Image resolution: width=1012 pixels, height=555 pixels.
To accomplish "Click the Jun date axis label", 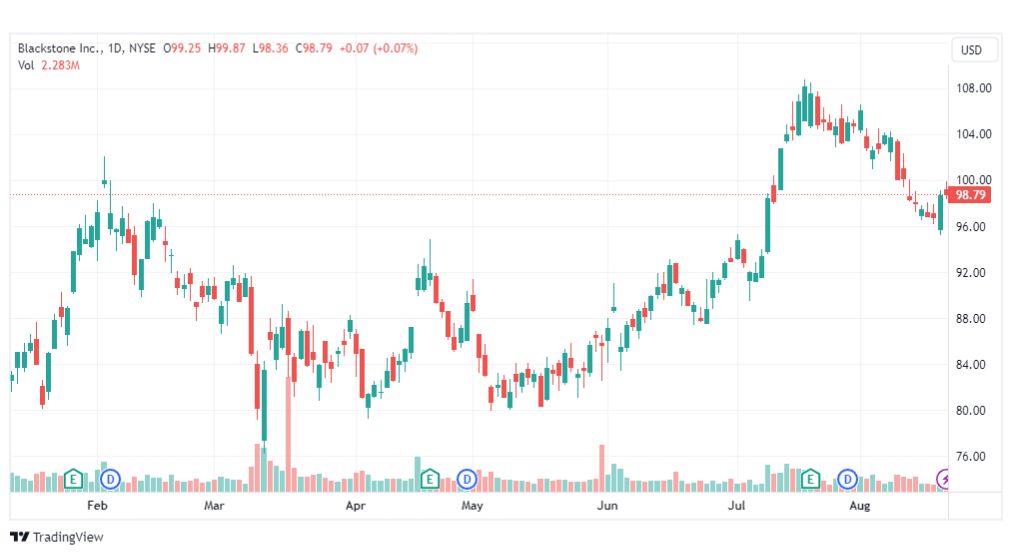I will pyautogui.click(x=607, y=505).
